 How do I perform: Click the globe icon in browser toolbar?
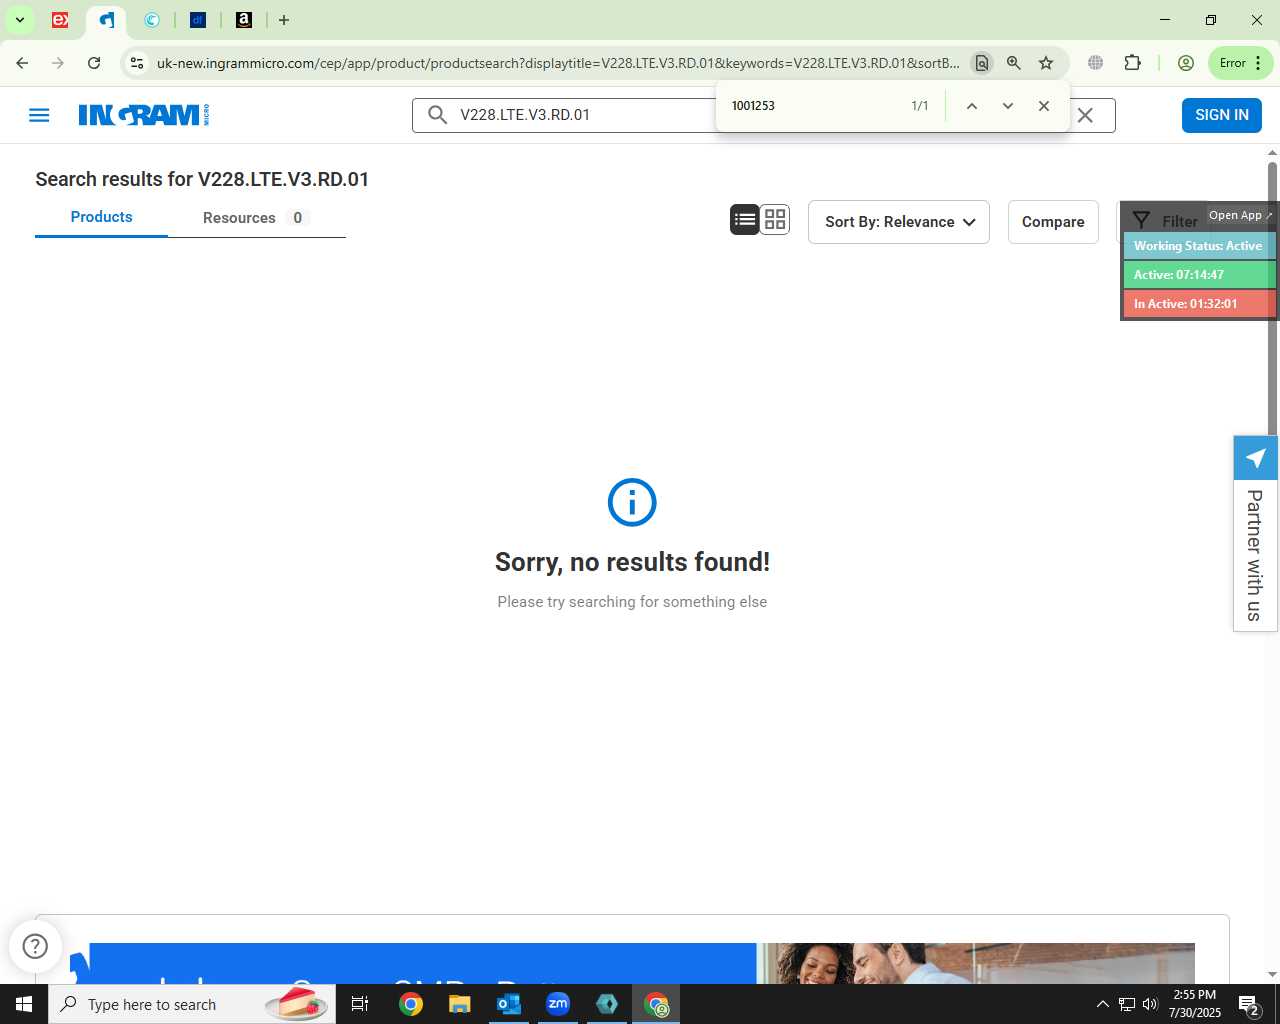[1096, 63]
